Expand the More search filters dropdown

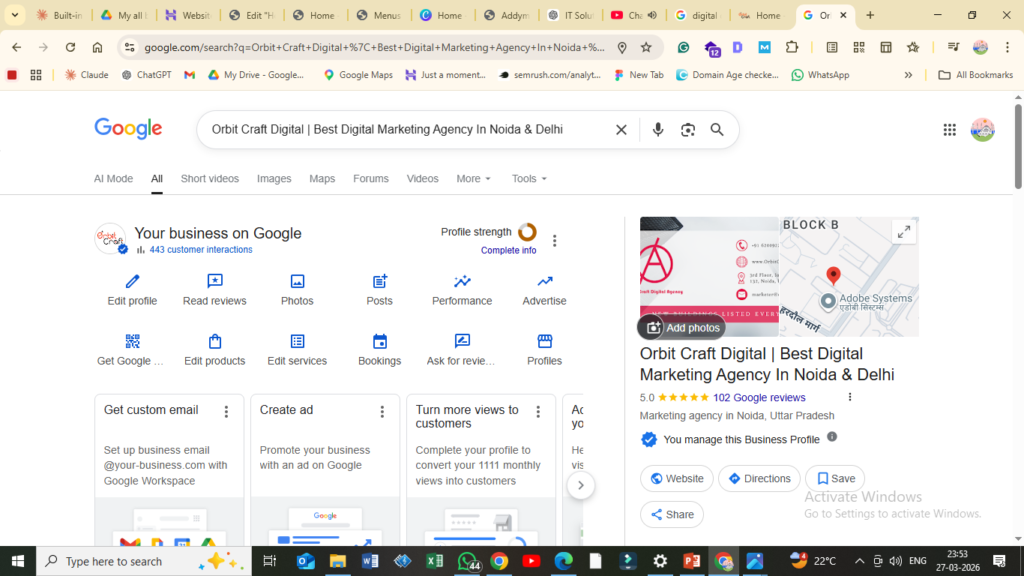pyautogui.click(x=473, y=179)
